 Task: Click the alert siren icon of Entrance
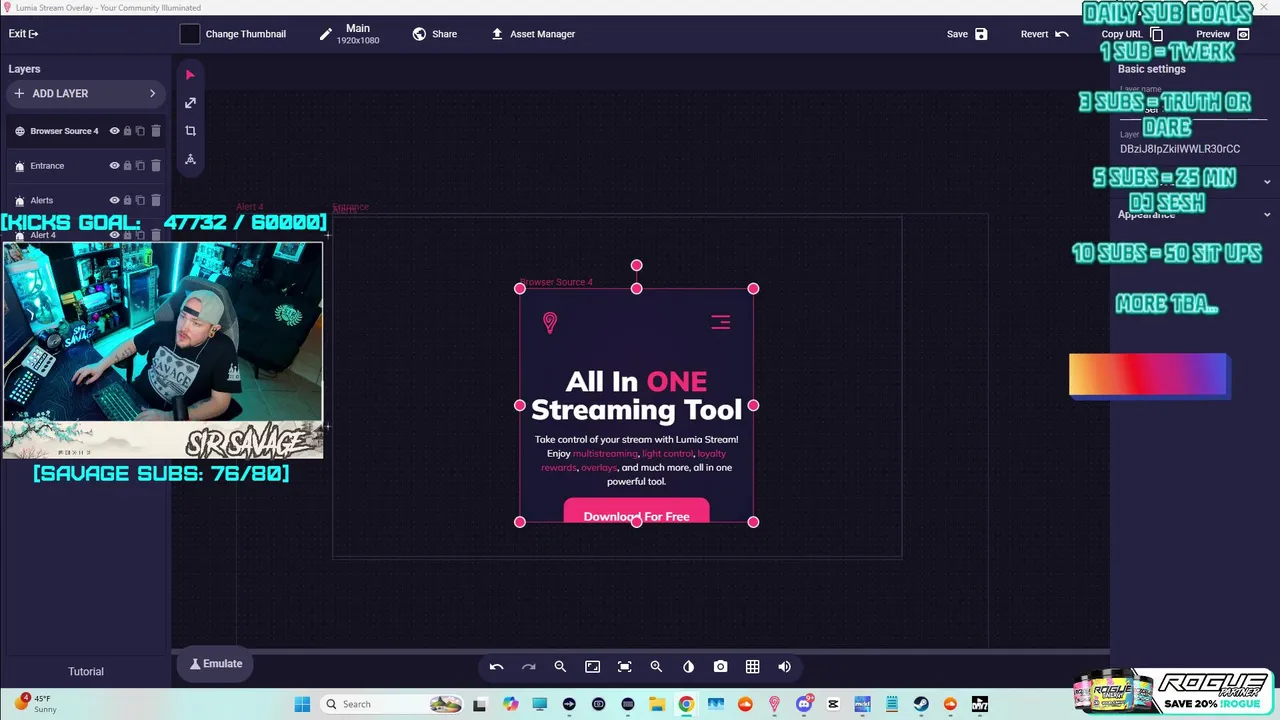pyautogui.click(x=19, y=166)
